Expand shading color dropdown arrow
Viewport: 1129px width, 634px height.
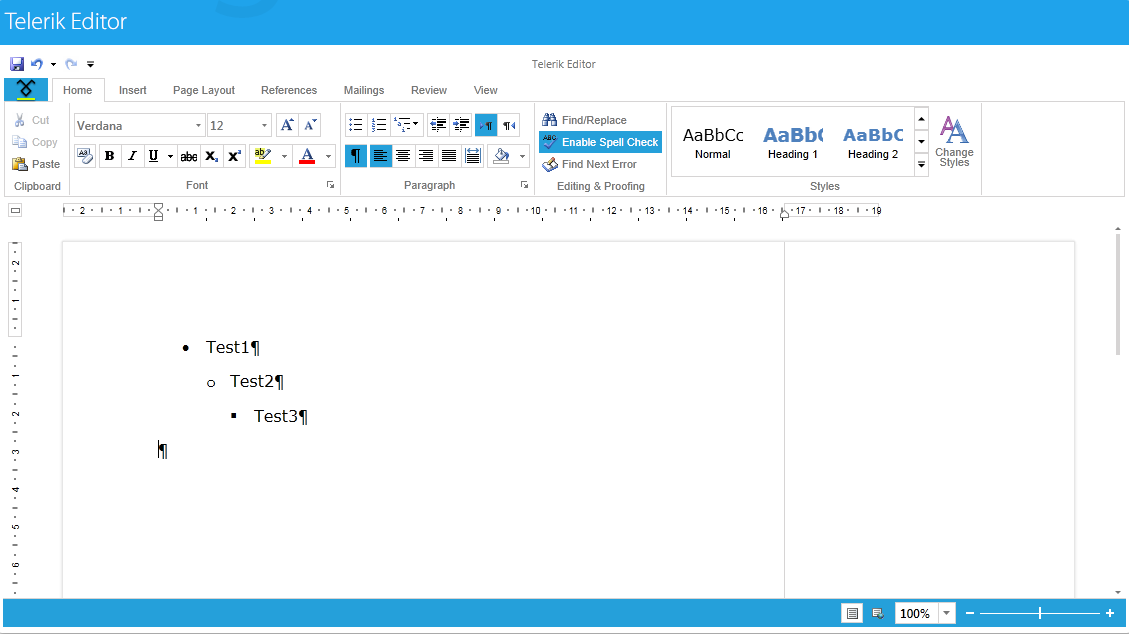pyautogui.click(x=522, y=155)
